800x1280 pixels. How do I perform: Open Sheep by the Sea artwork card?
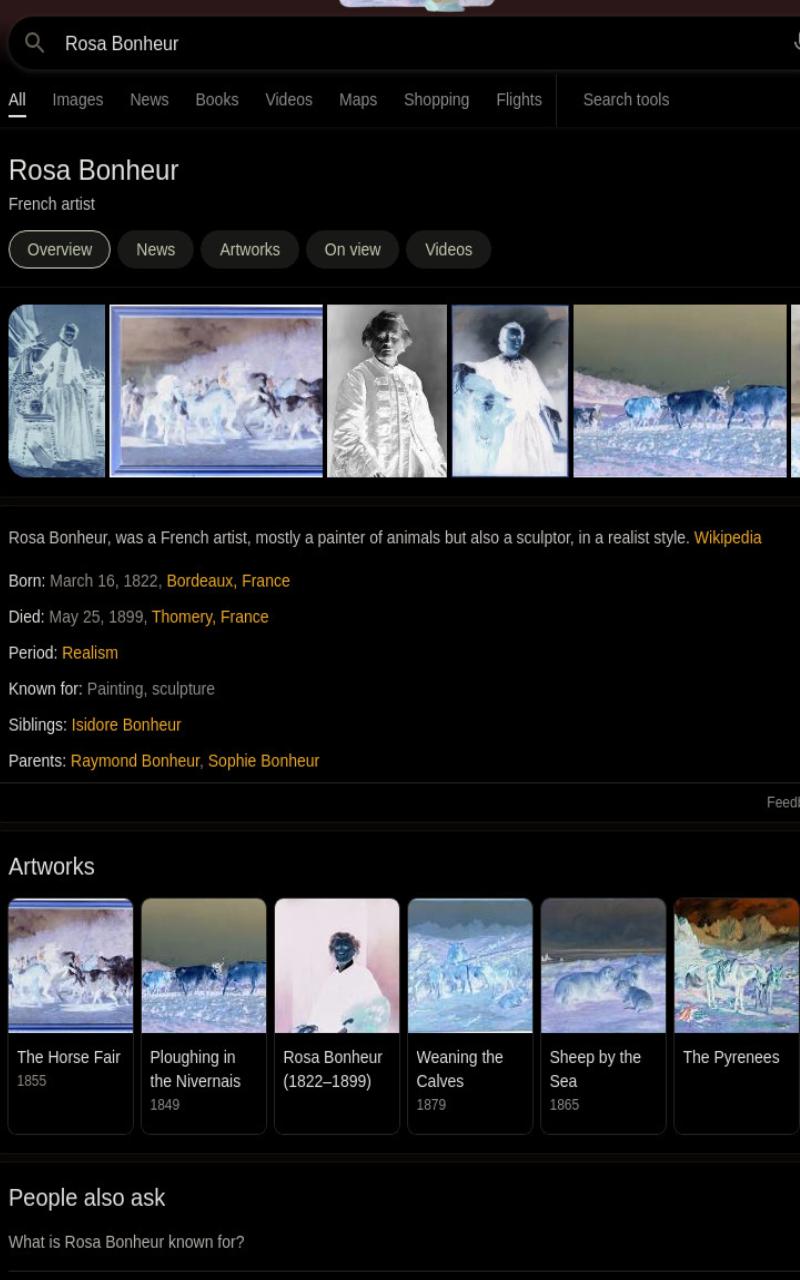[603, 1016]
